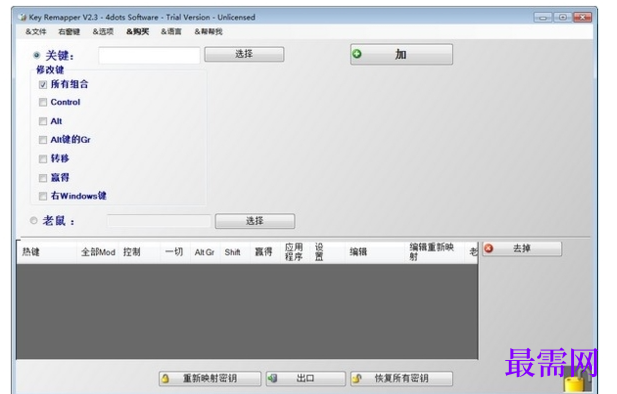The image size is (617, 394).
Task: Open the &选项 menu
Action: (103, 31)
